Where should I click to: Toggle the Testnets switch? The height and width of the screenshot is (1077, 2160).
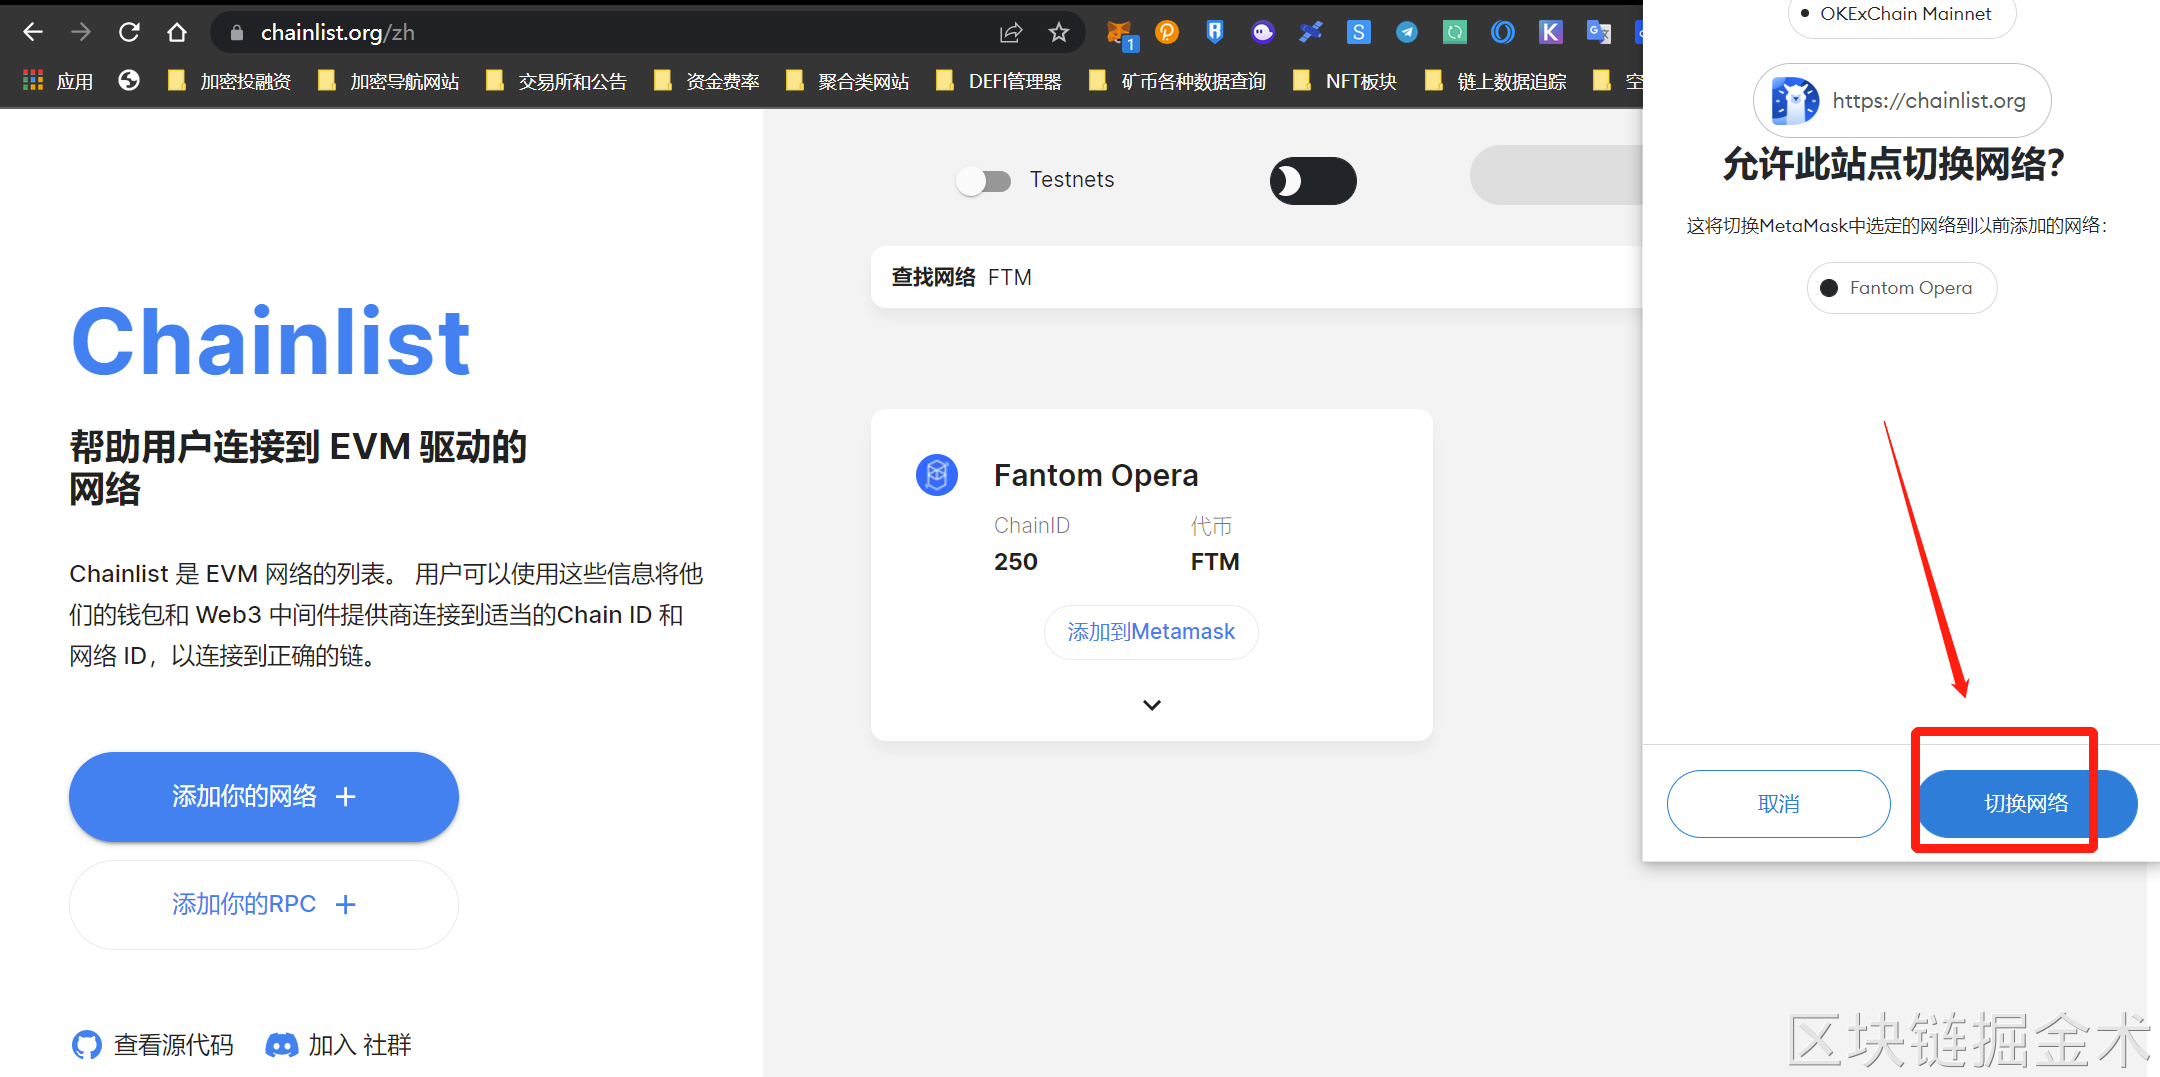[984, 181]
